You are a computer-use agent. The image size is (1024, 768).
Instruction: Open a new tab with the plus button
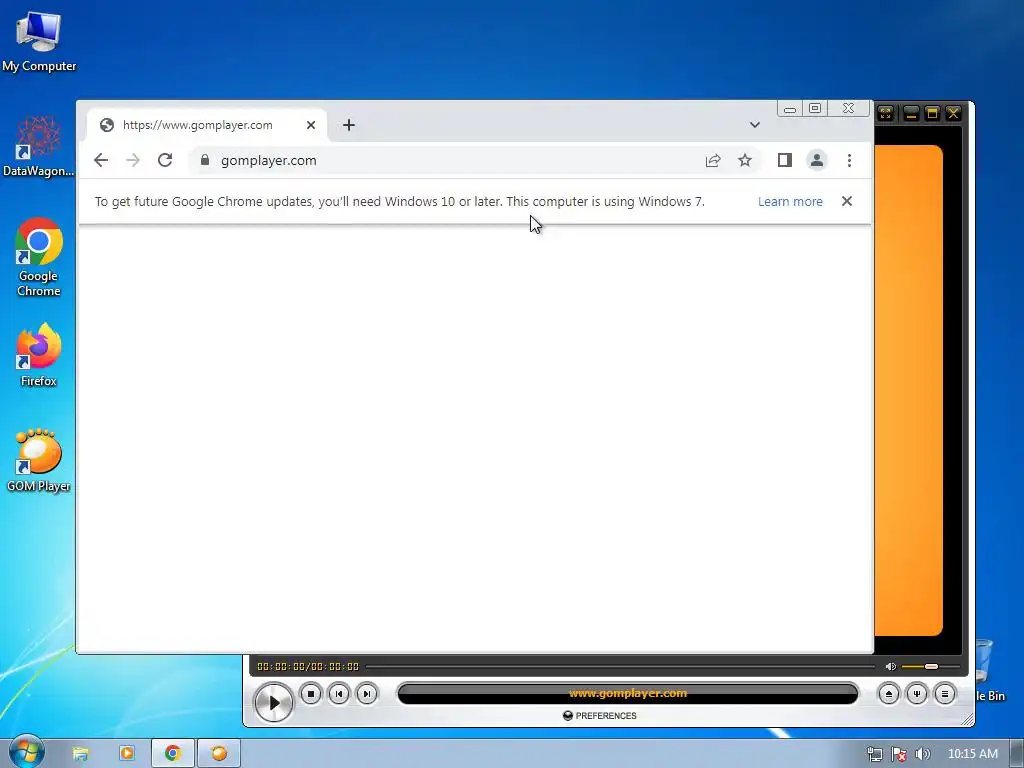[x=349, y=125]
